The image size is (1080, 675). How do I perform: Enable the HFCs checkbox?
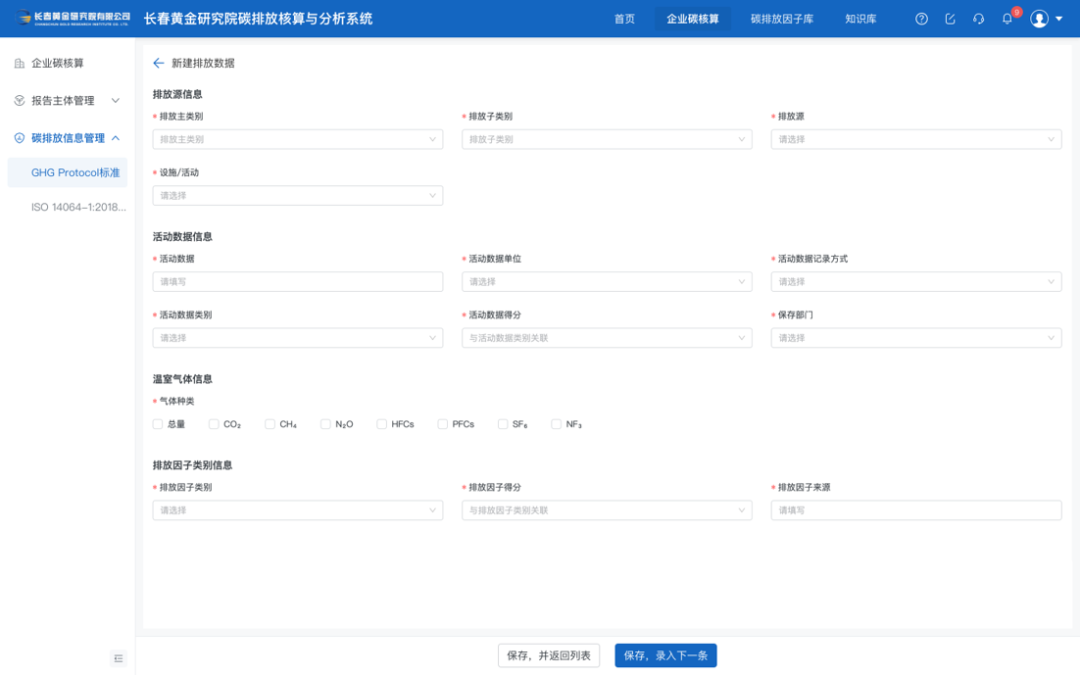(382, 424)
